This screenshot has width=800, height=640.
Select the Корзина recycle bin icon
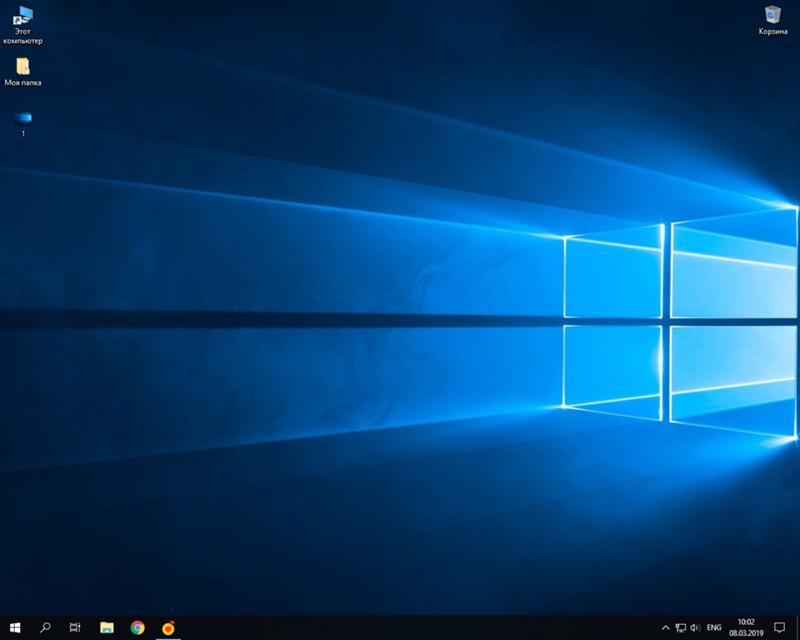(772, 20)
